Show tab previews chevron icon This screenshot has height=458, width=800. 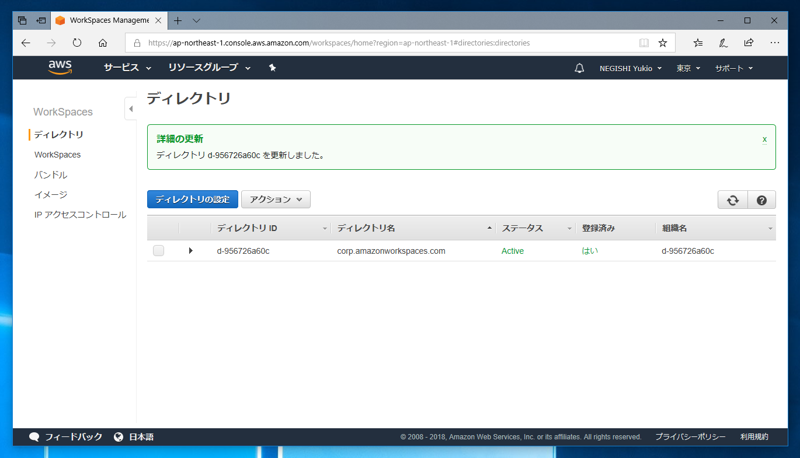coord(196,20)
